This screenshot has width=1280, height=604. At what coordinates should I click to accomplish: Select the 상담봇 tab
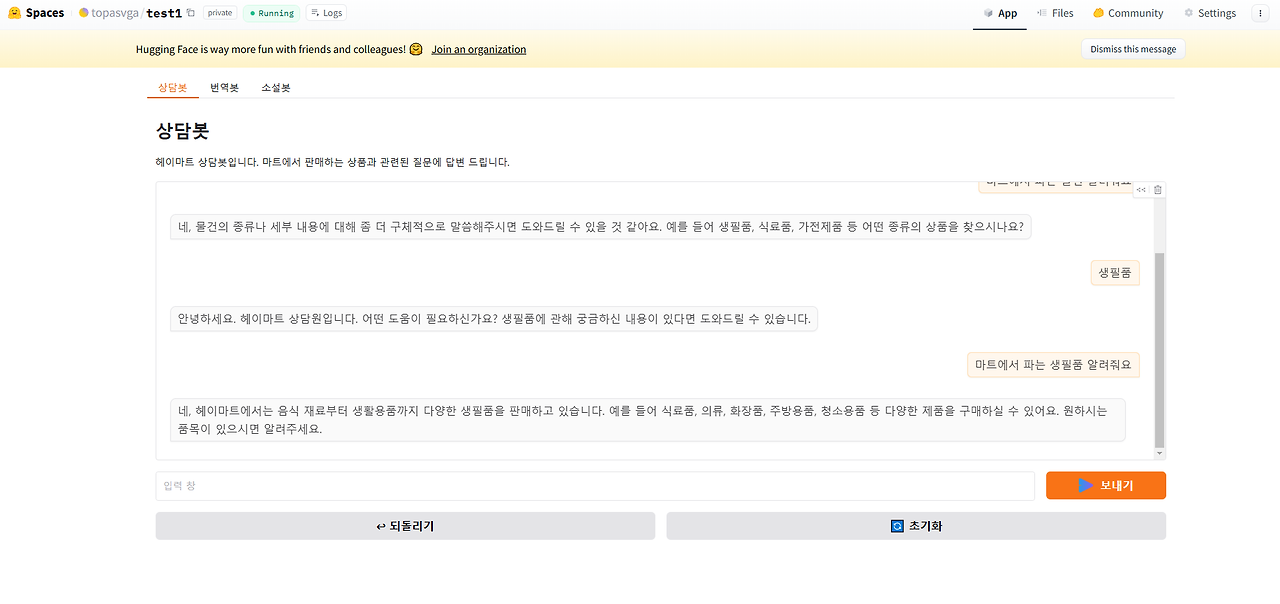pos(172,88)
